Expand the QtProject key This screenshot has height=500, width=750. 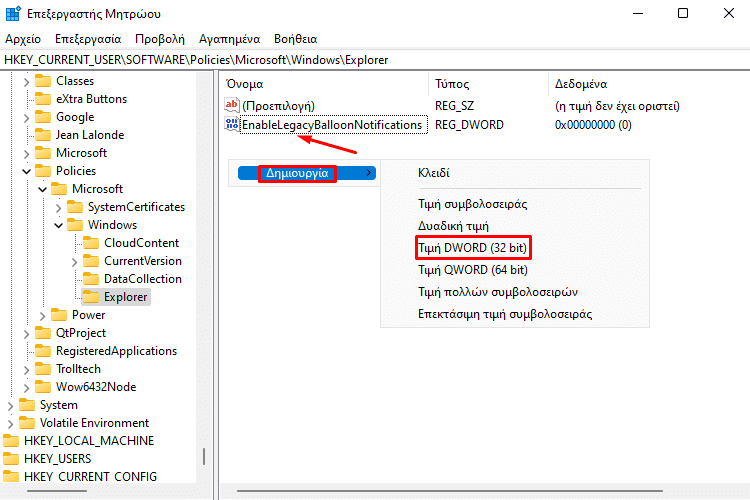pos(27,334)
